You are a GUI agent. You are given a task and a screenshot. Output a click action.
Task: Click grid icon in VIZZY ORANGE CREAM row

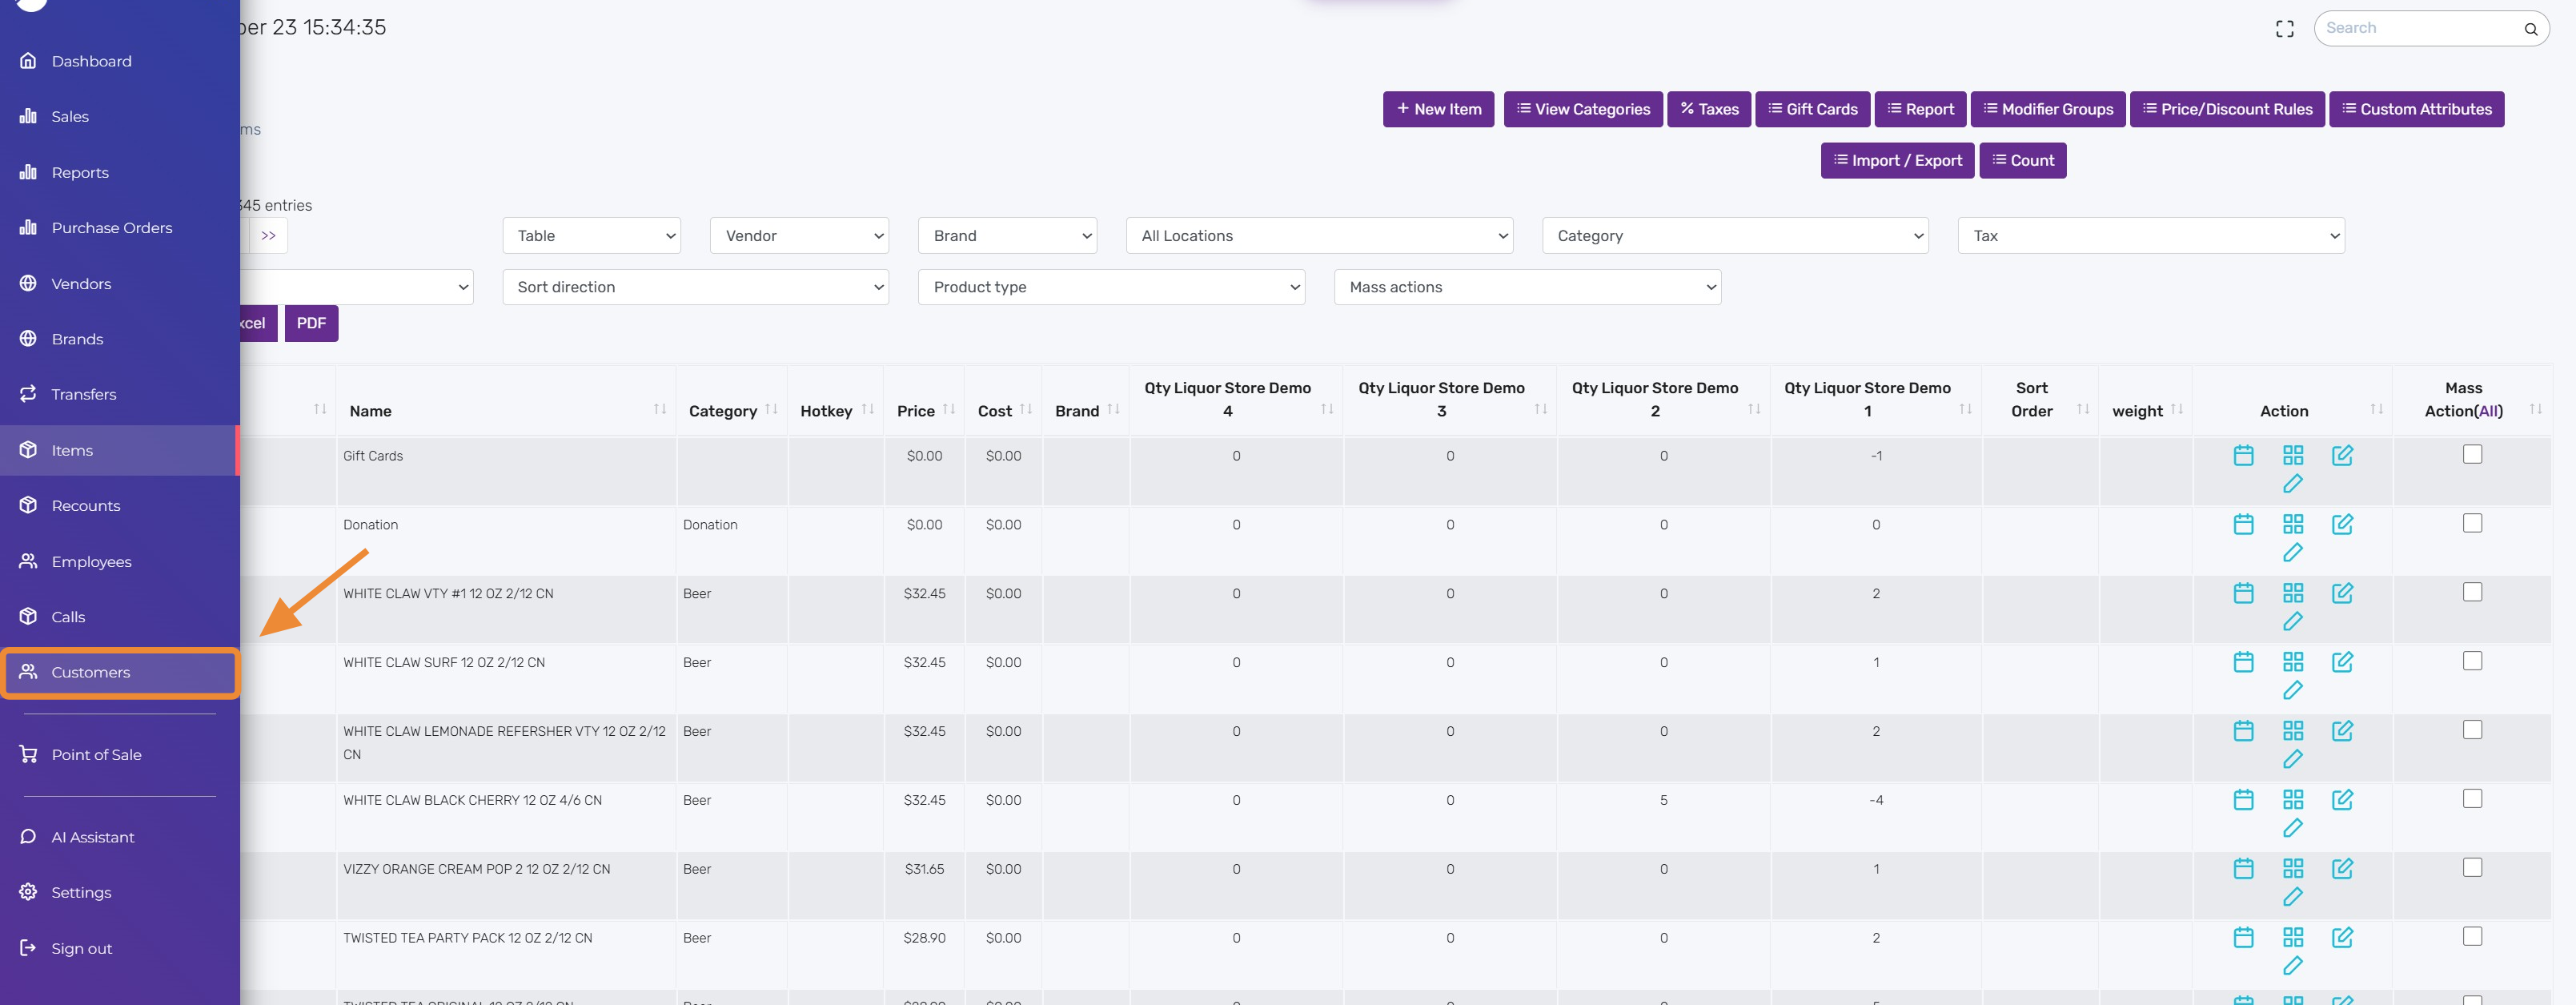[x=2292, y=868]
